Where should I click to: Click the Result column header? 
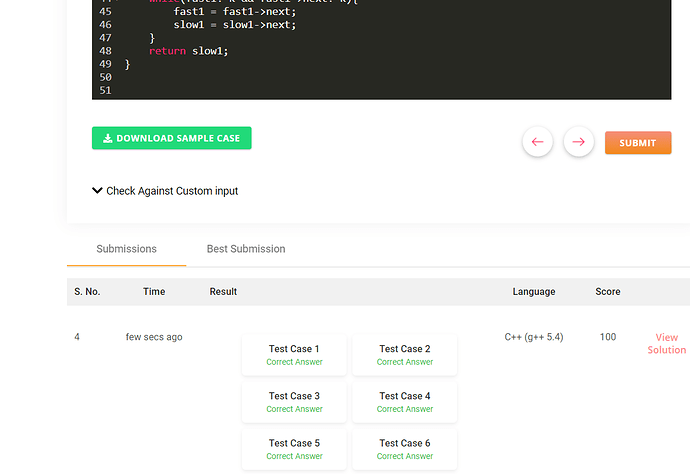[223, 292]
